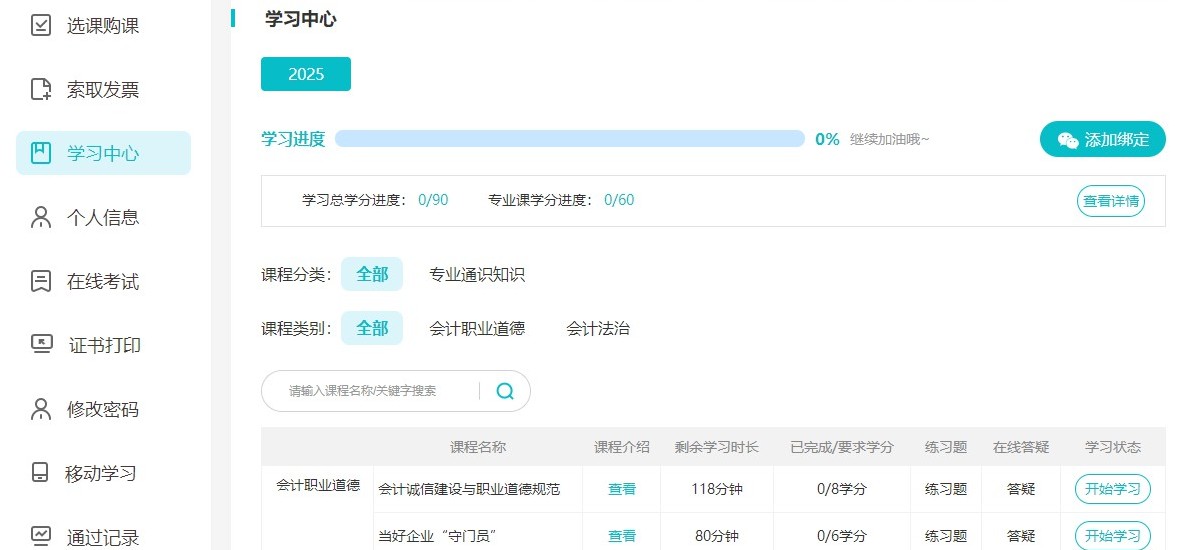Filter course type by 会计法治
Screen dimensions: 1190x550
tap(597, 328)
